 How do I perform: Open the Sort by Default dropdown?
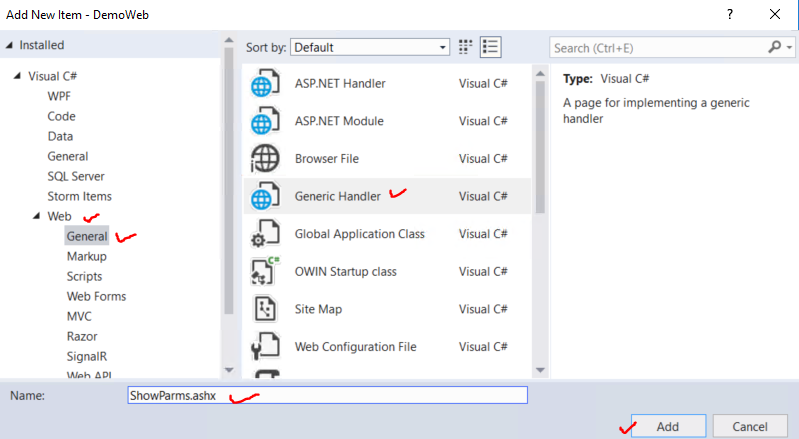point(370,47)
